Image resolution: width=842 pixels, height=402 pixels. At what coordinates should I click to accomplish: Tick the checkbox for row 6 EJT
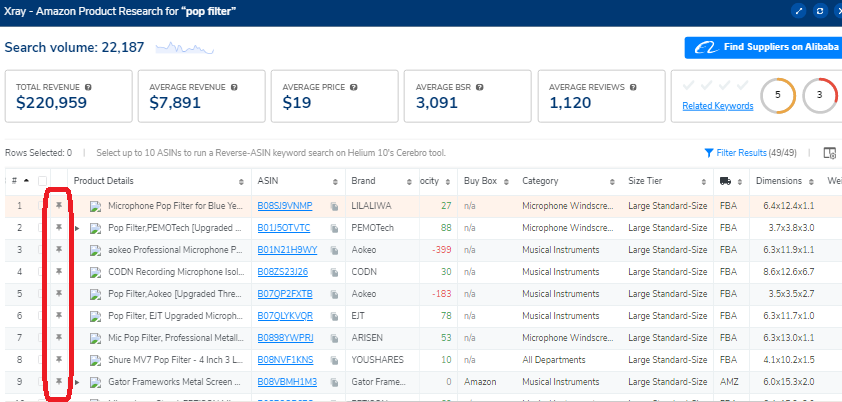[x=41, y=316]
